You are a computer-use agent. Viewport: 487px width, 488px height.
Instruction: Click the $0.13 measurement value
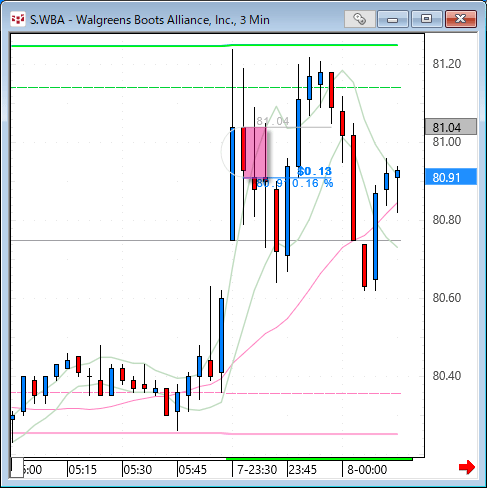tap(315, 171)
